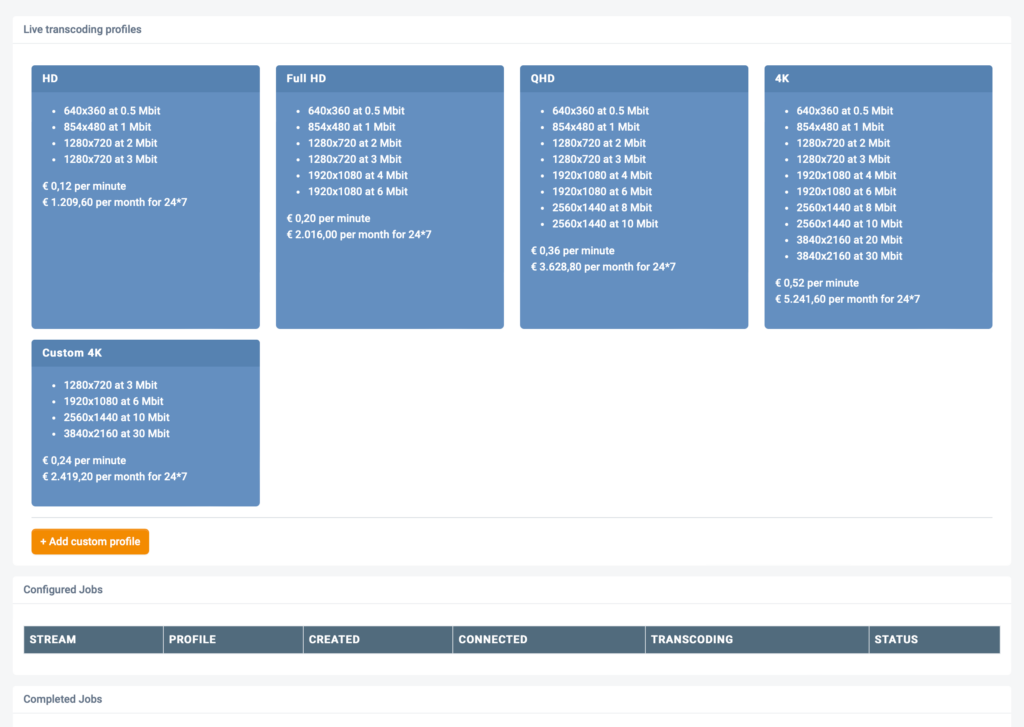Sort table by TRANSCODING column
Screen dimensions: 1024x727
tap(692, 639)
